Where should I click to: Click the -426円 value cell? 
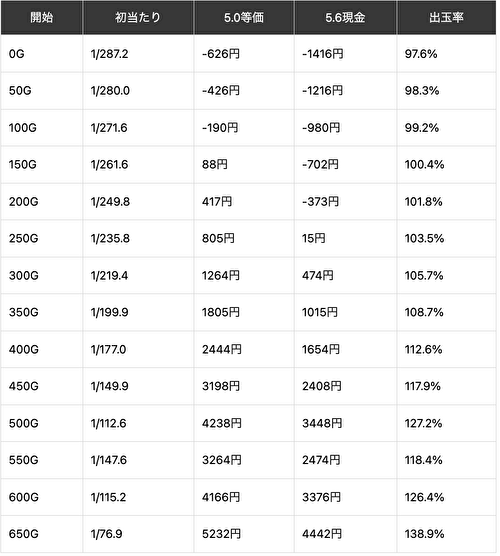[244, 91]
